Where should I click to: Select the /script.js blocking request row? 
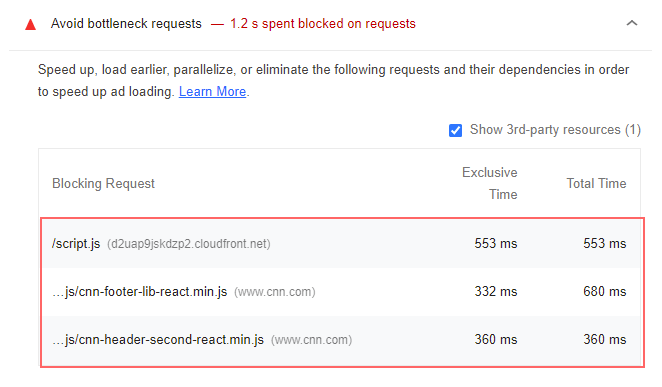[342, 244]
